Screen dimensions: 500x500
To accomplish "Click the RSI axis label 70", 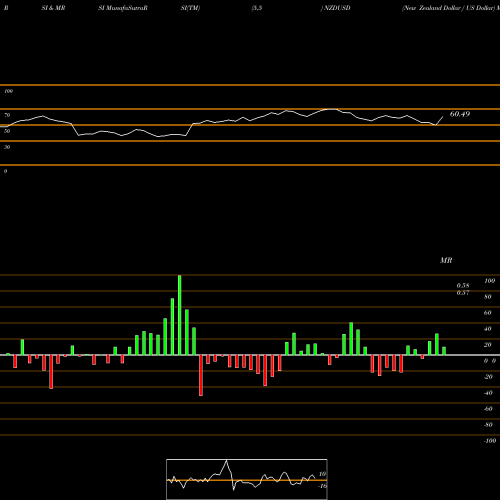I will pyautogui.click(x=7, y=115).
